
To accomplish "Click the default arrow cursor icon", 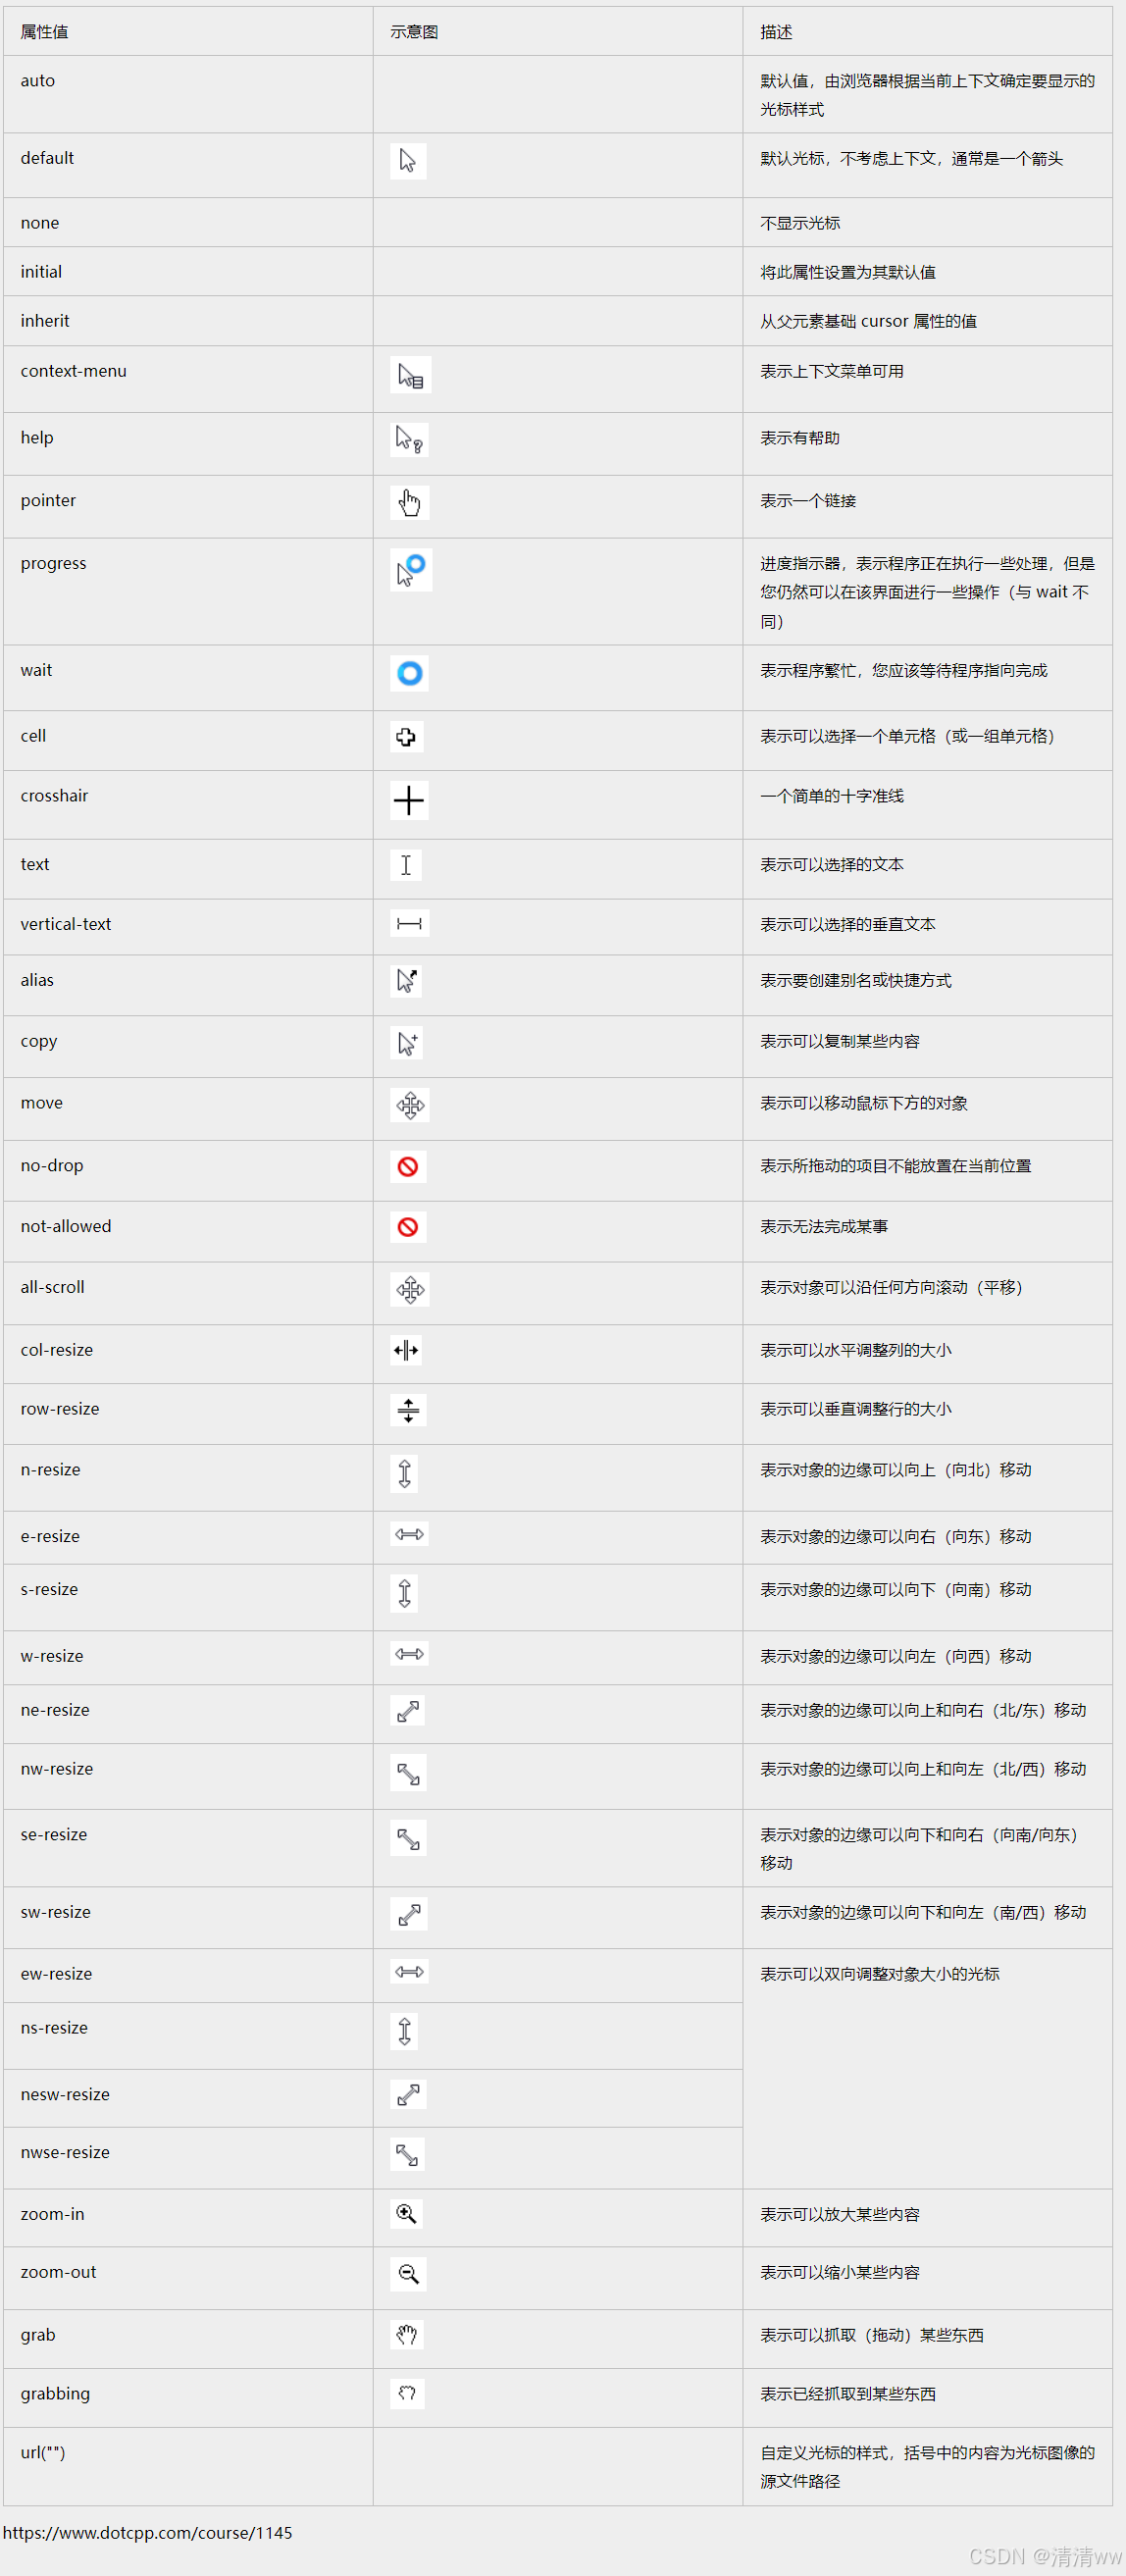I will click(x=408, y=161).
